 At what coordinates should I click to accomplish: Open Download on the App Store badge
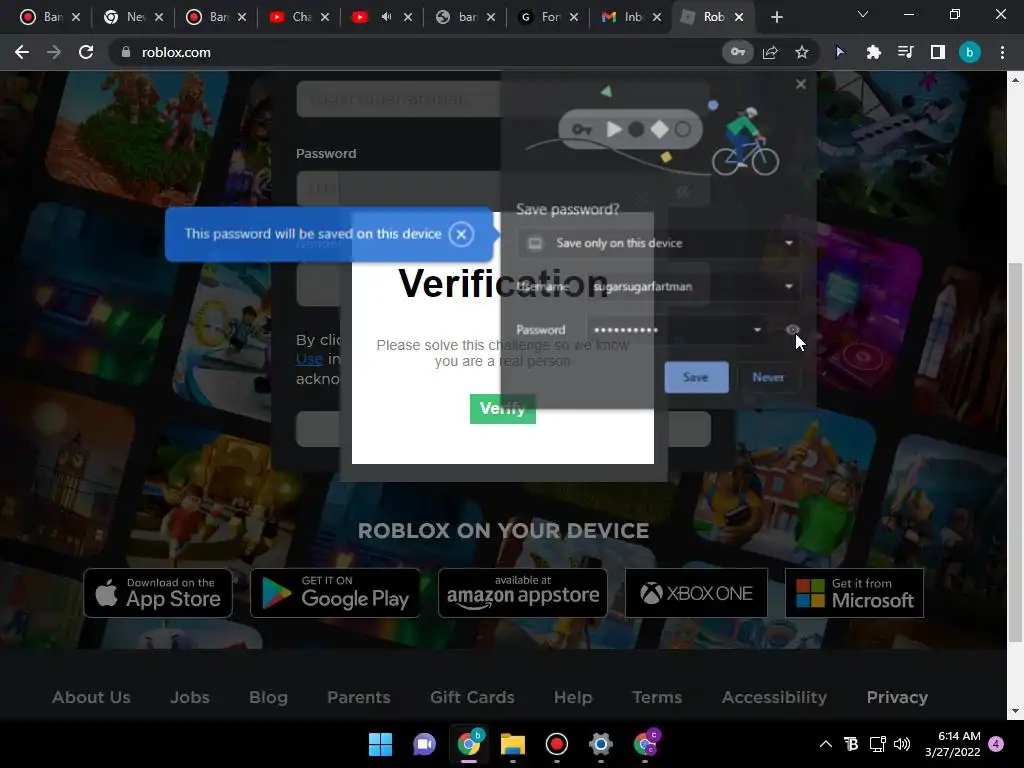coord(158,593)
